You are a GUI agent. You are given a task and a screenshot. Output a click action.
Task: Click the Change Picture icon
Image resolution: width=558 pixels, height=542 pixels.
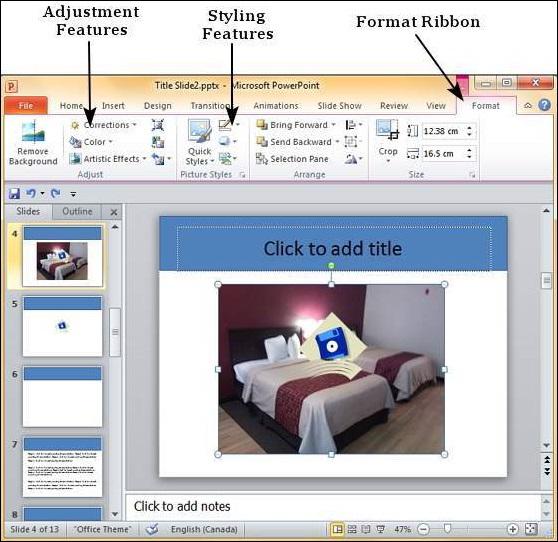pos(158,142)
